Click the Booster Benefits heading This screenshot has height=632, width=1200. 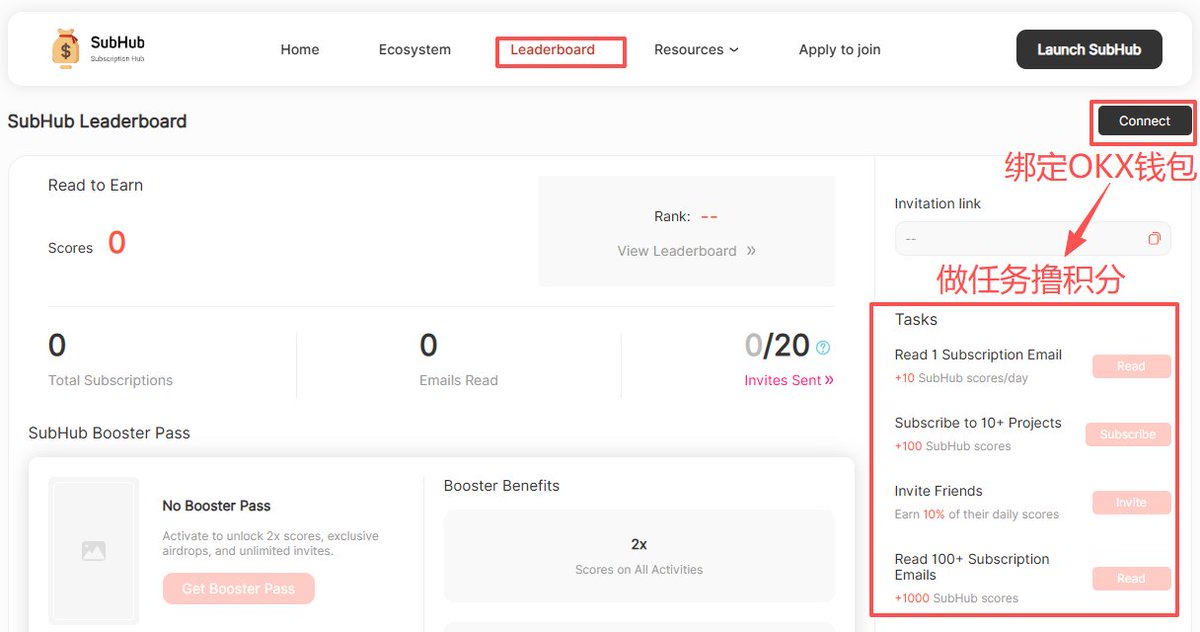tap(501, 486)
